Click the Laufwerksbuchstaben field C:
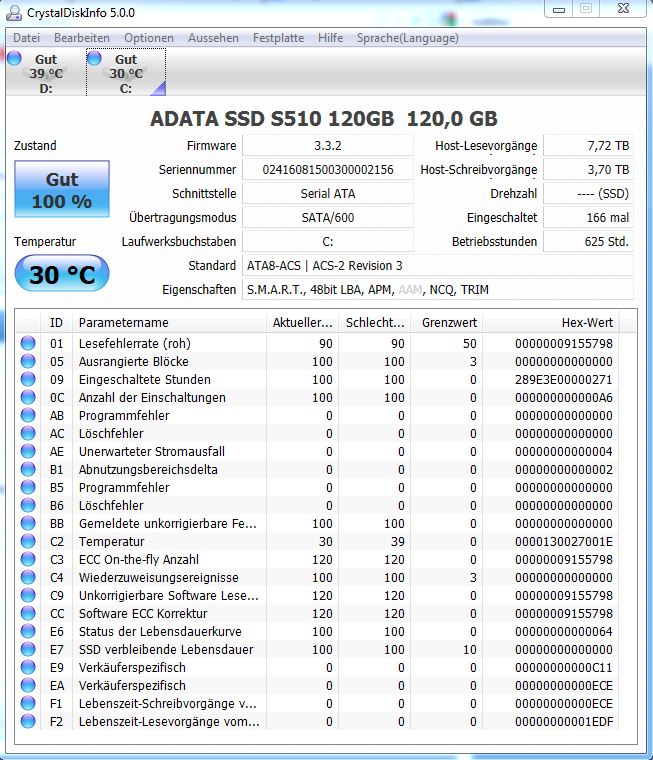The width and height of the screenshot is (653, 760). (x=328, y=241)
